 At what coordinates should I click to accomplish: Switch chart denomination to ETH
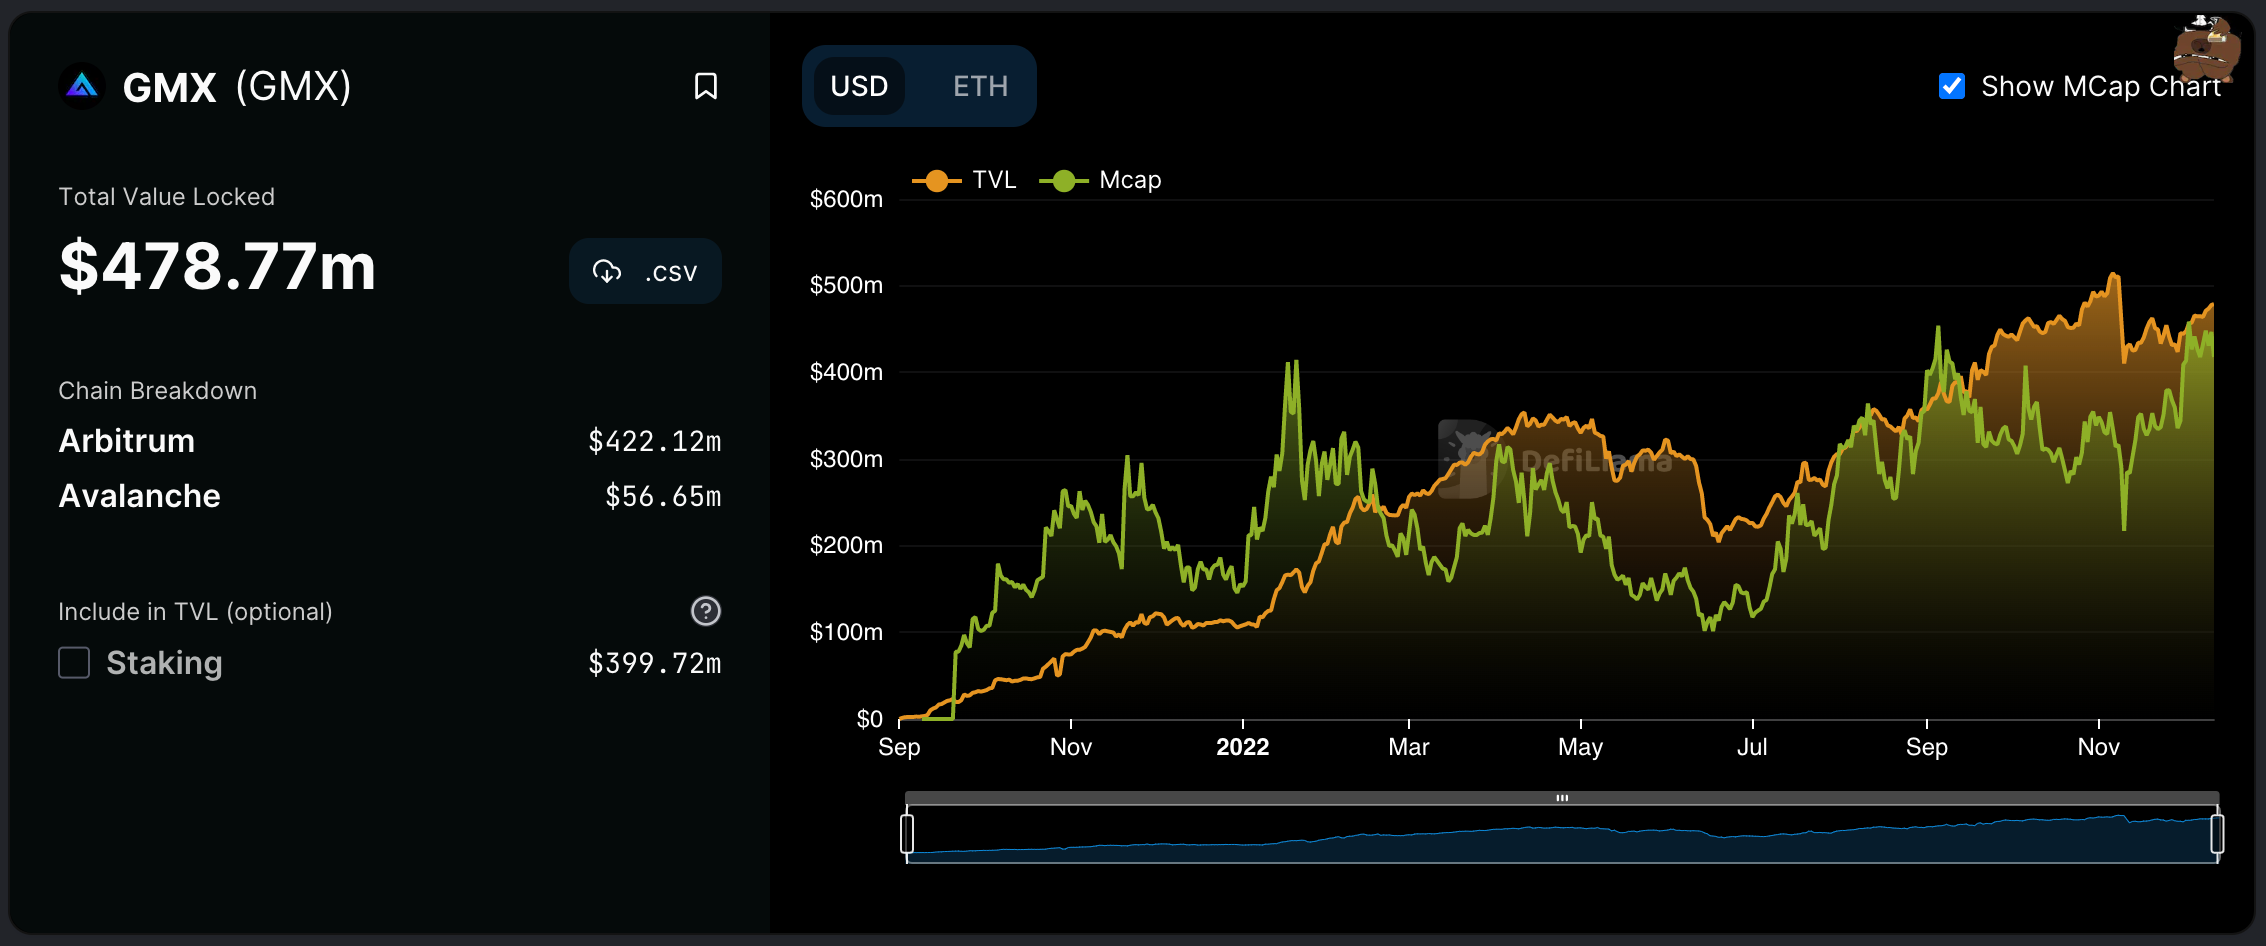(x=980, y=86)
